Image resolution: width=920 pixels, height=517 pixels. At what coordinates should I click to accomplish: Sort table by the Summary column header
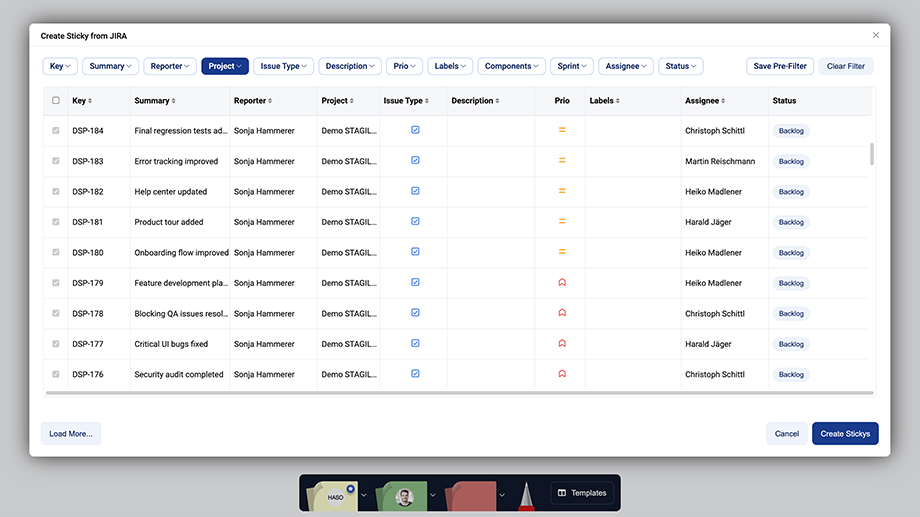tap(155, 101)
